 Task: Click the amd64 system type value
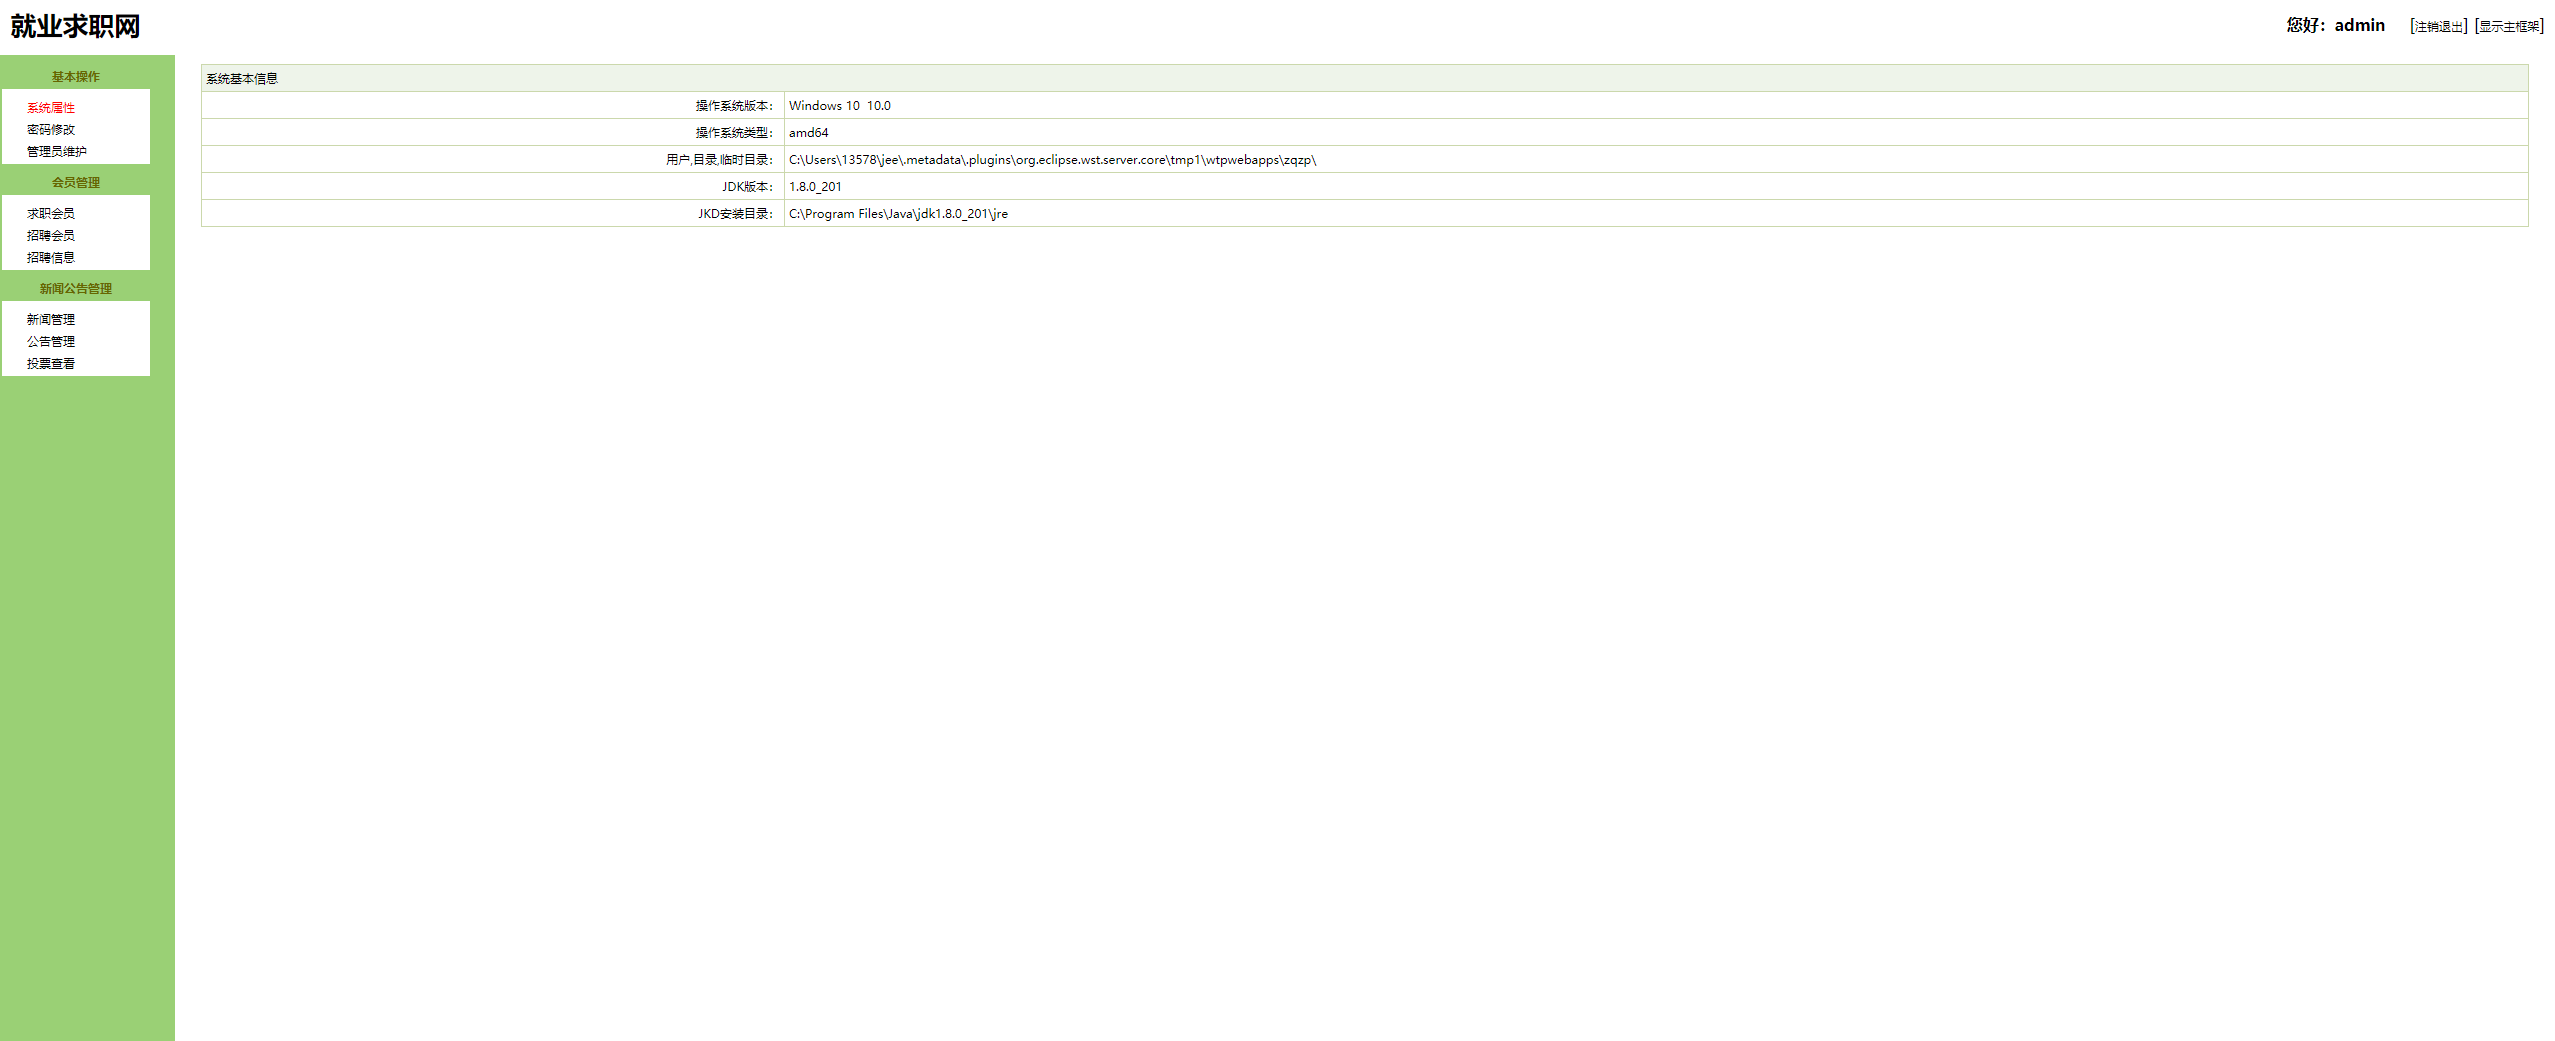click(x=809, y=133)
